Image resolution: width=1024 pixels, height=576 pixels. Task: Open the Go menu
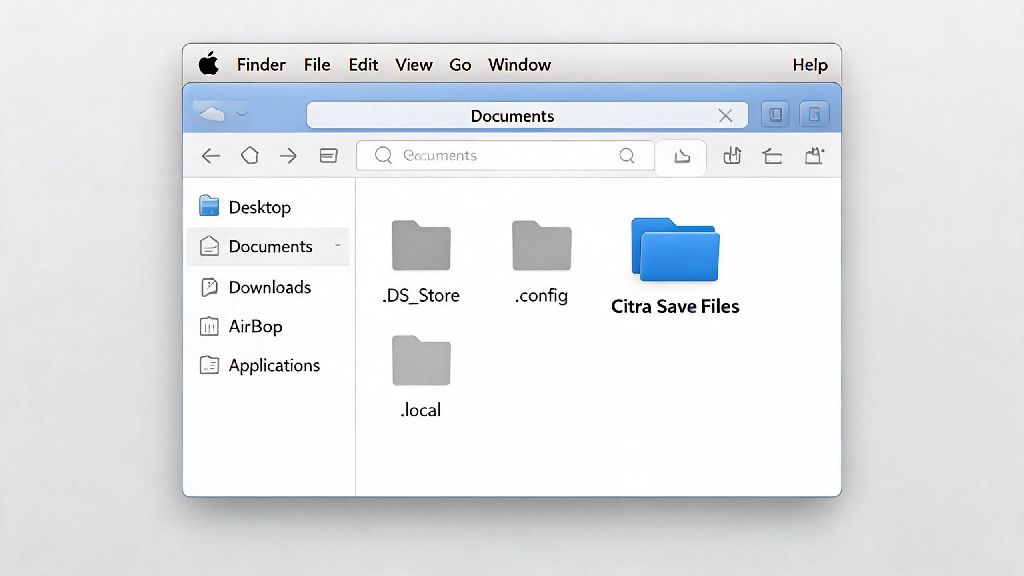pos(460,65)
